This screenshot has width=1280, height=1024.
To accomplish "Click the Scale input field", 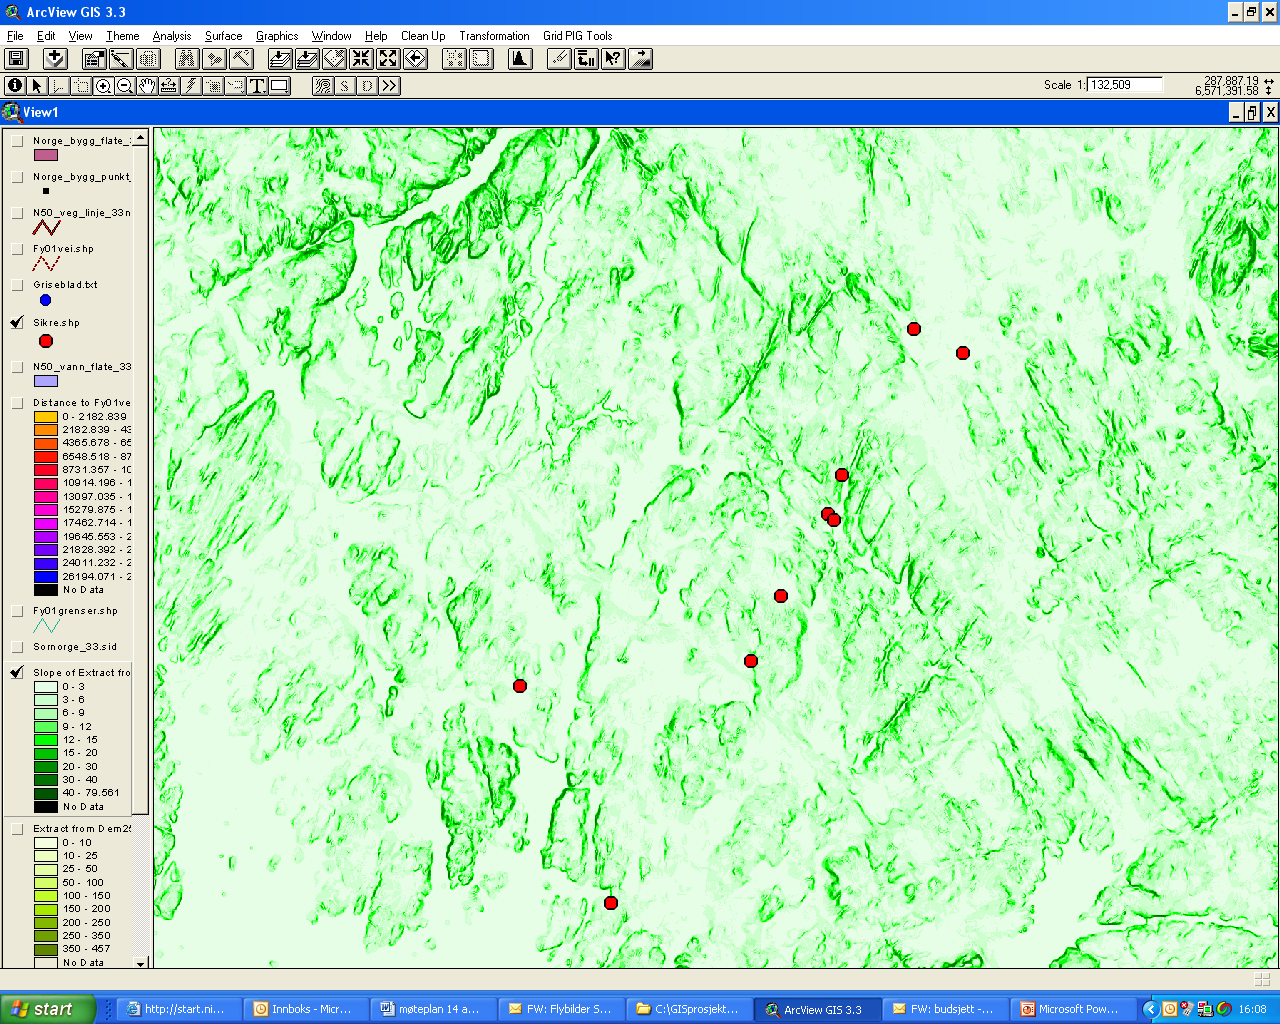I will pos(1125,85).
